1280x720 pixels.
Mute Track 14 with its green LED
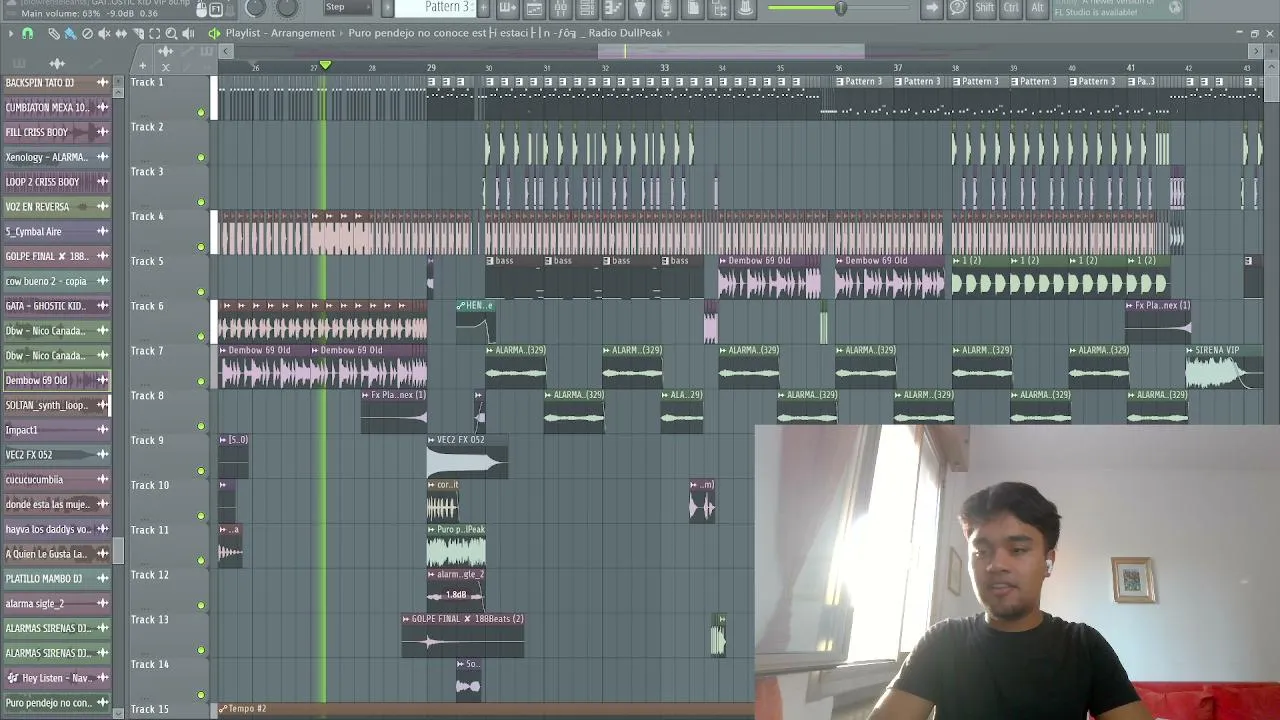click(x=201, y=695)
